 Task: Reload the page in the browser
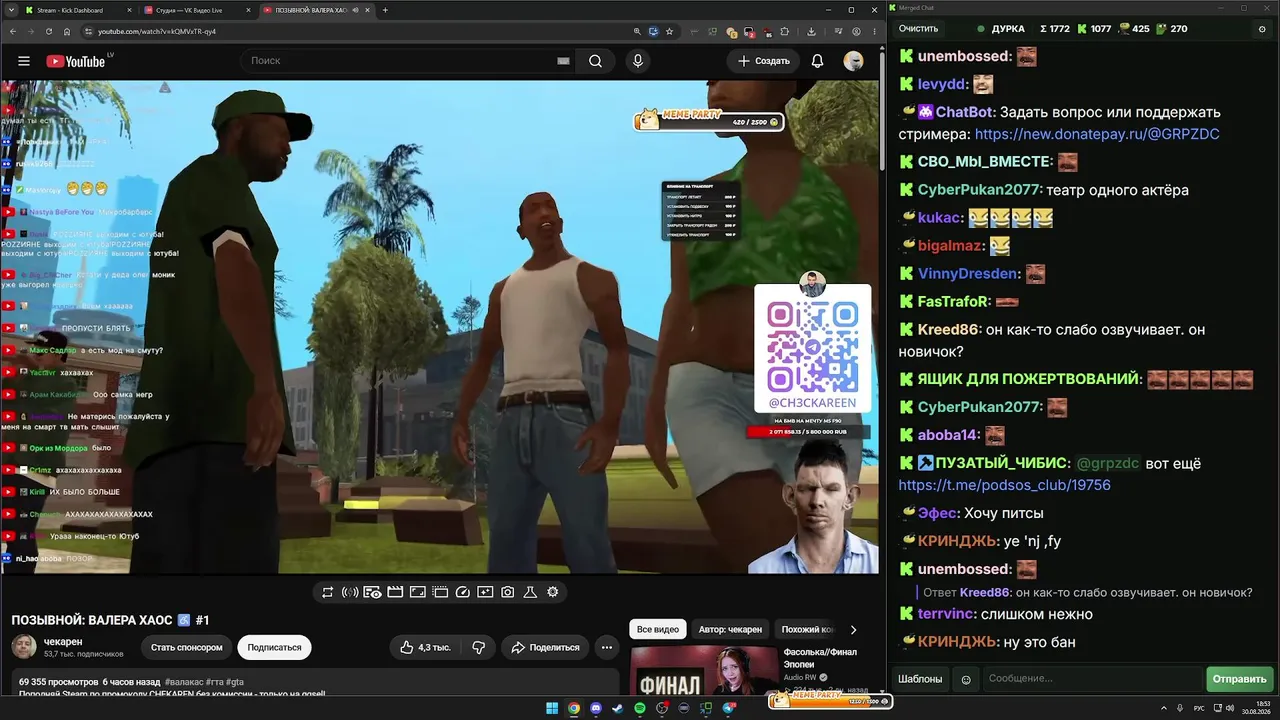click(49, 31)
